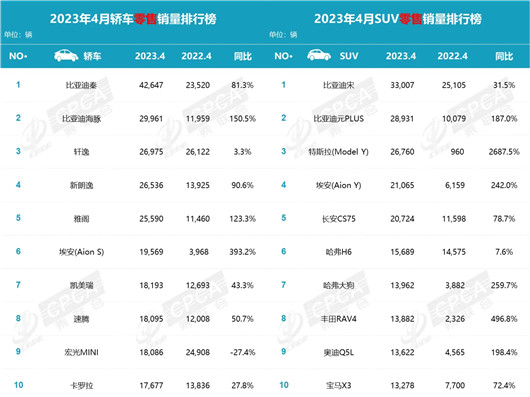Screen dimensions: 530x397
Task: Click the 丰田RAV4 model name
Action: click(x=338, y=319)
